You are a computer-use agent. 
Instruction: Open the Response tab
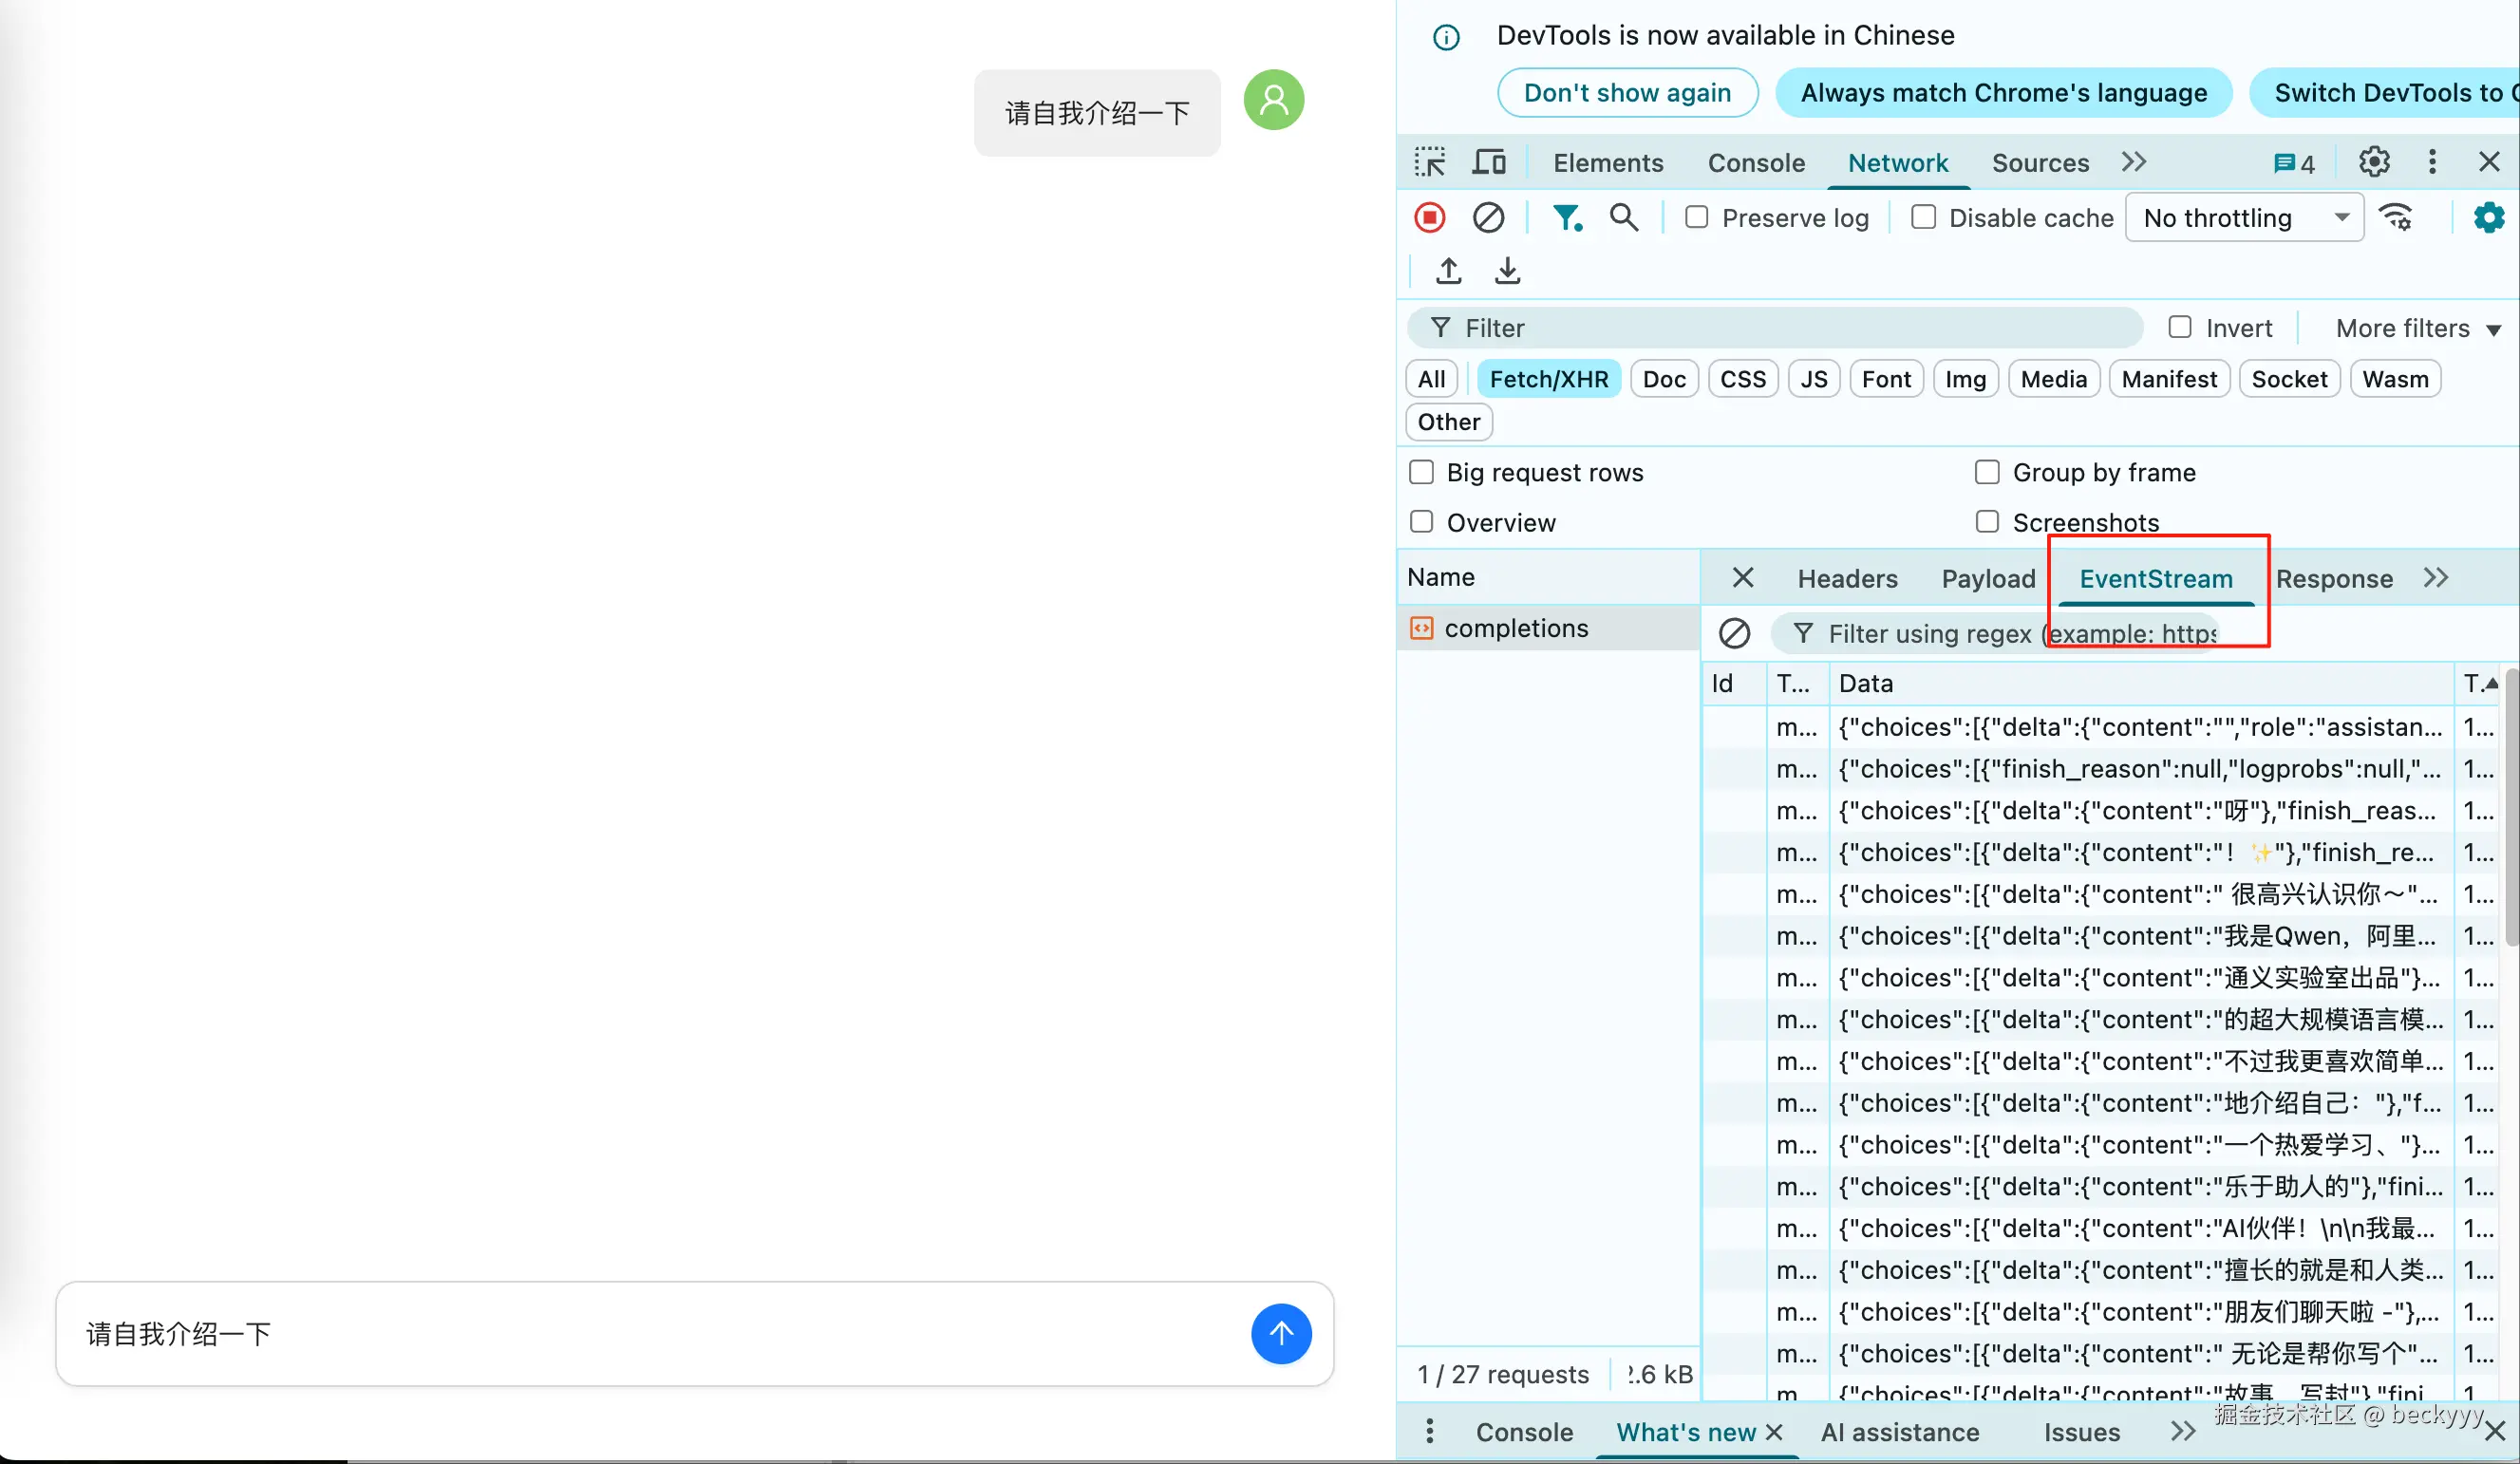2333,578
